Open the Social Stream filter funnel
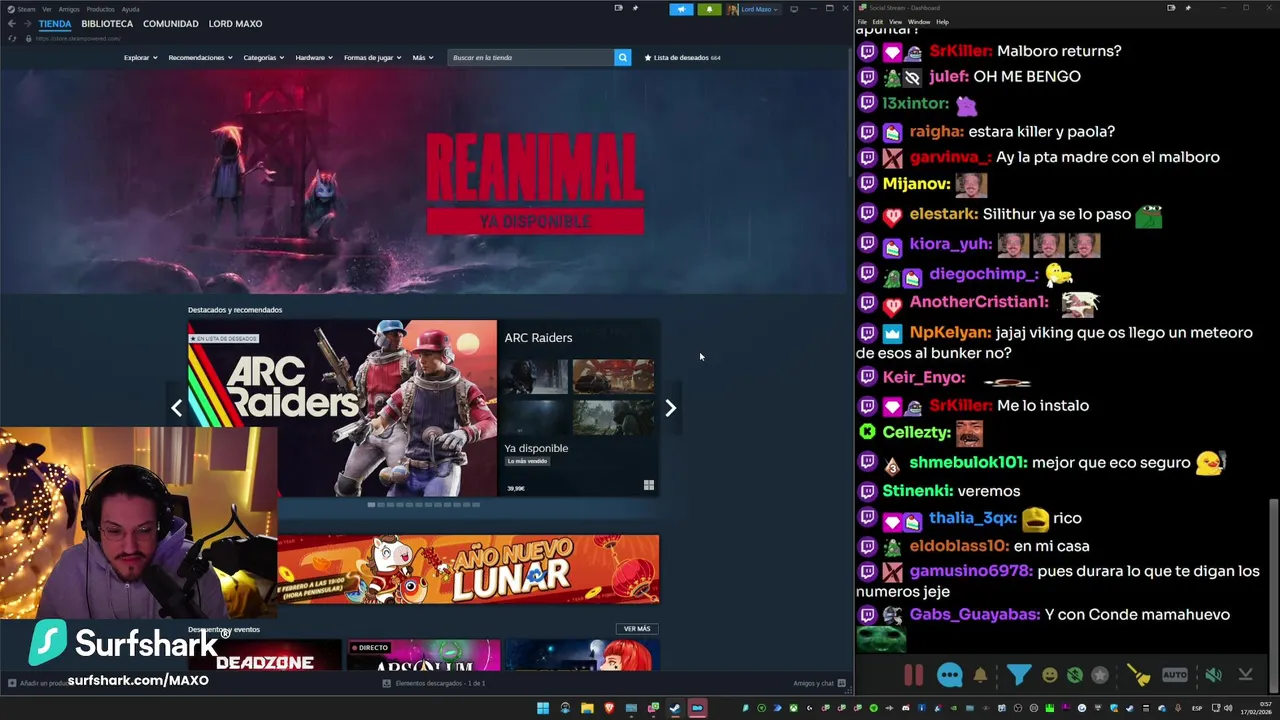Viewport: 1280px width, 720px height. pos(1018,675)
